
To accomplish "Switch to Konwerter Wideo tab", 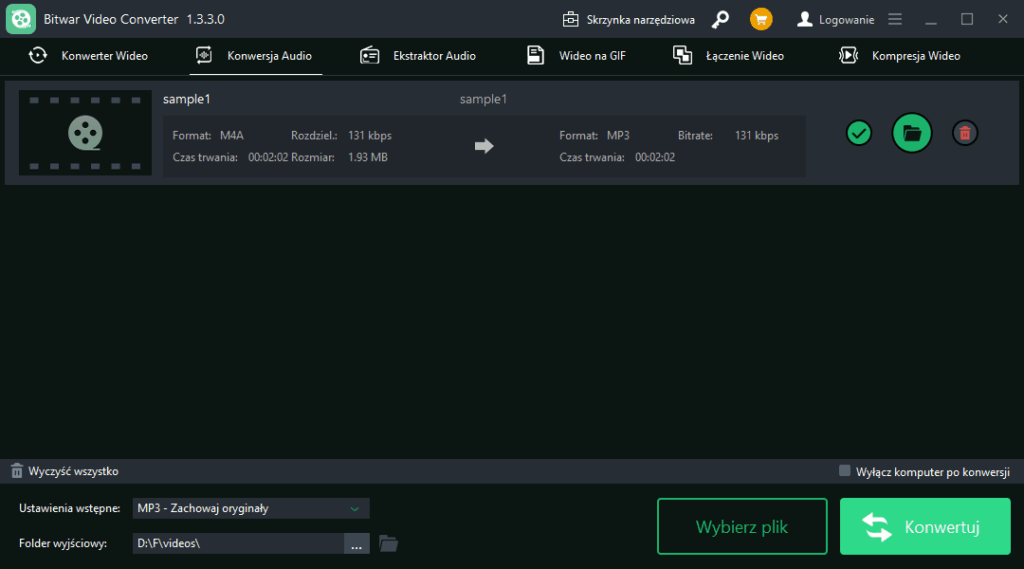I will (x=88, y=56).
